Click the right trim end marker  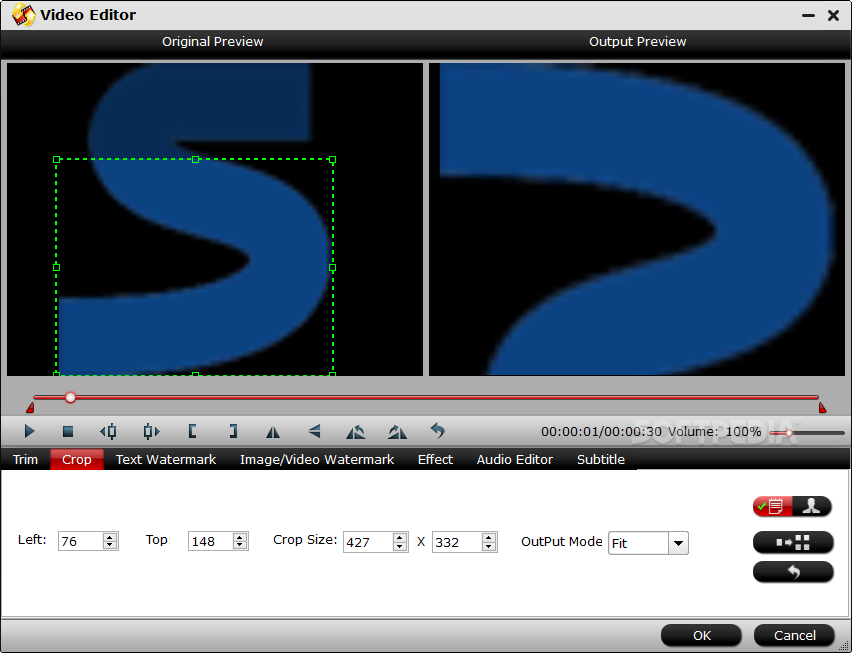click(823, 407)
